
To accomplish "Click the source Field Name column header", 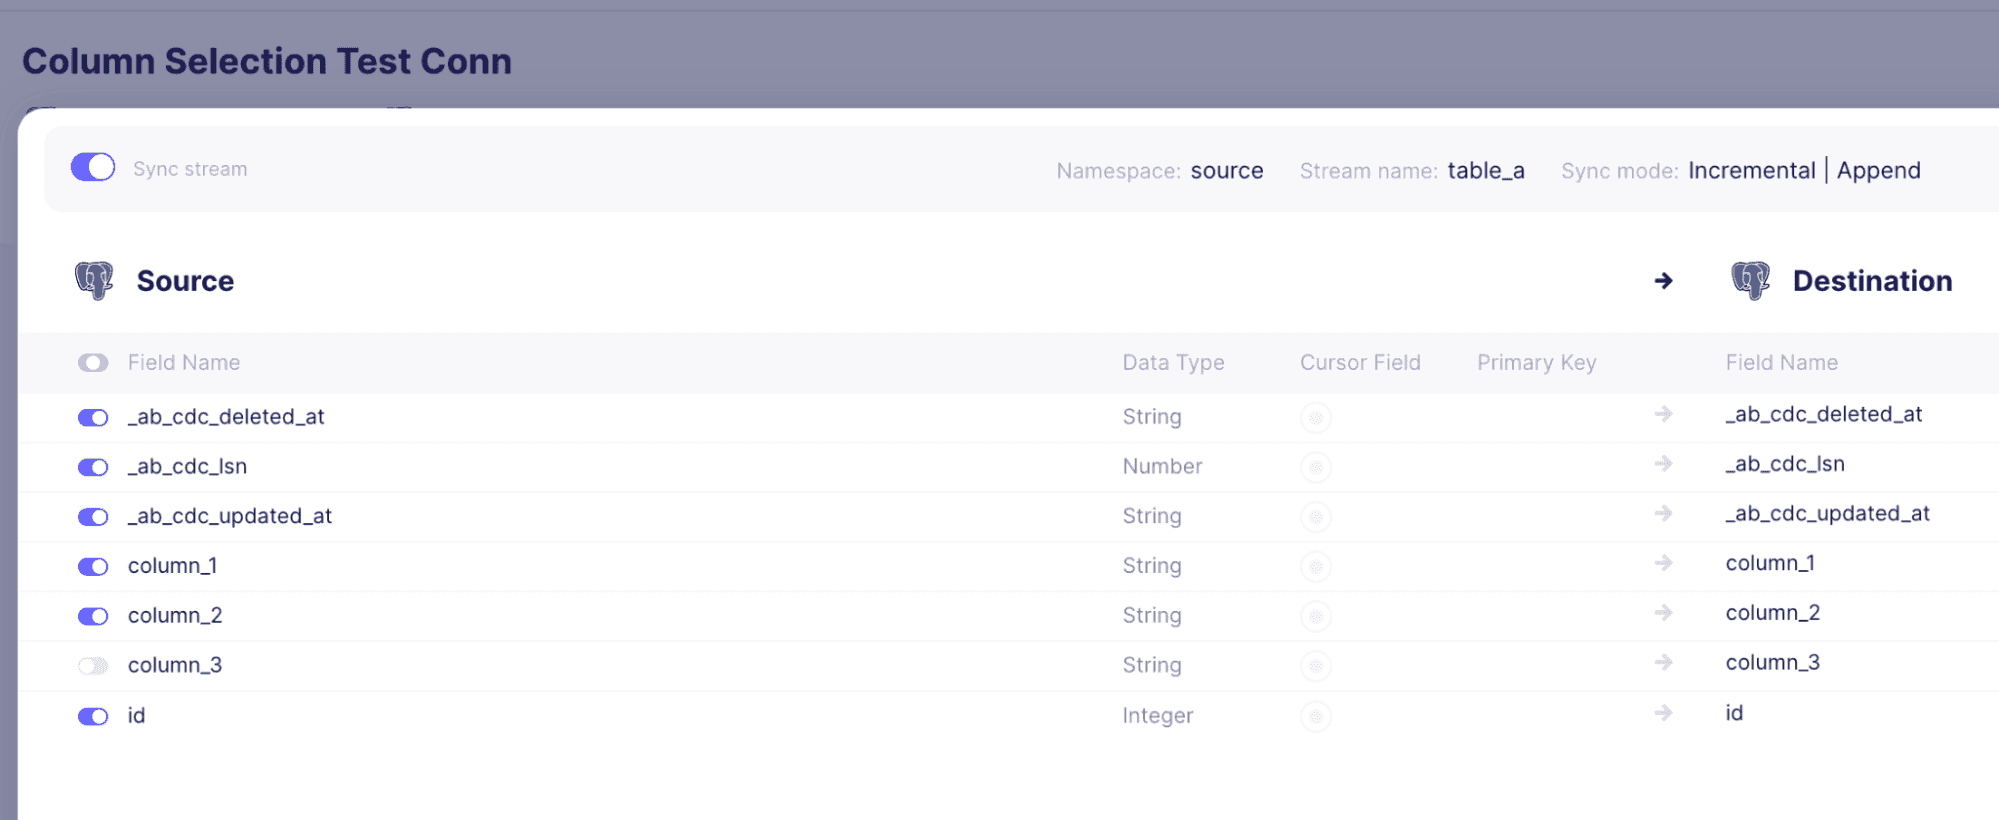I will point(184,363).
